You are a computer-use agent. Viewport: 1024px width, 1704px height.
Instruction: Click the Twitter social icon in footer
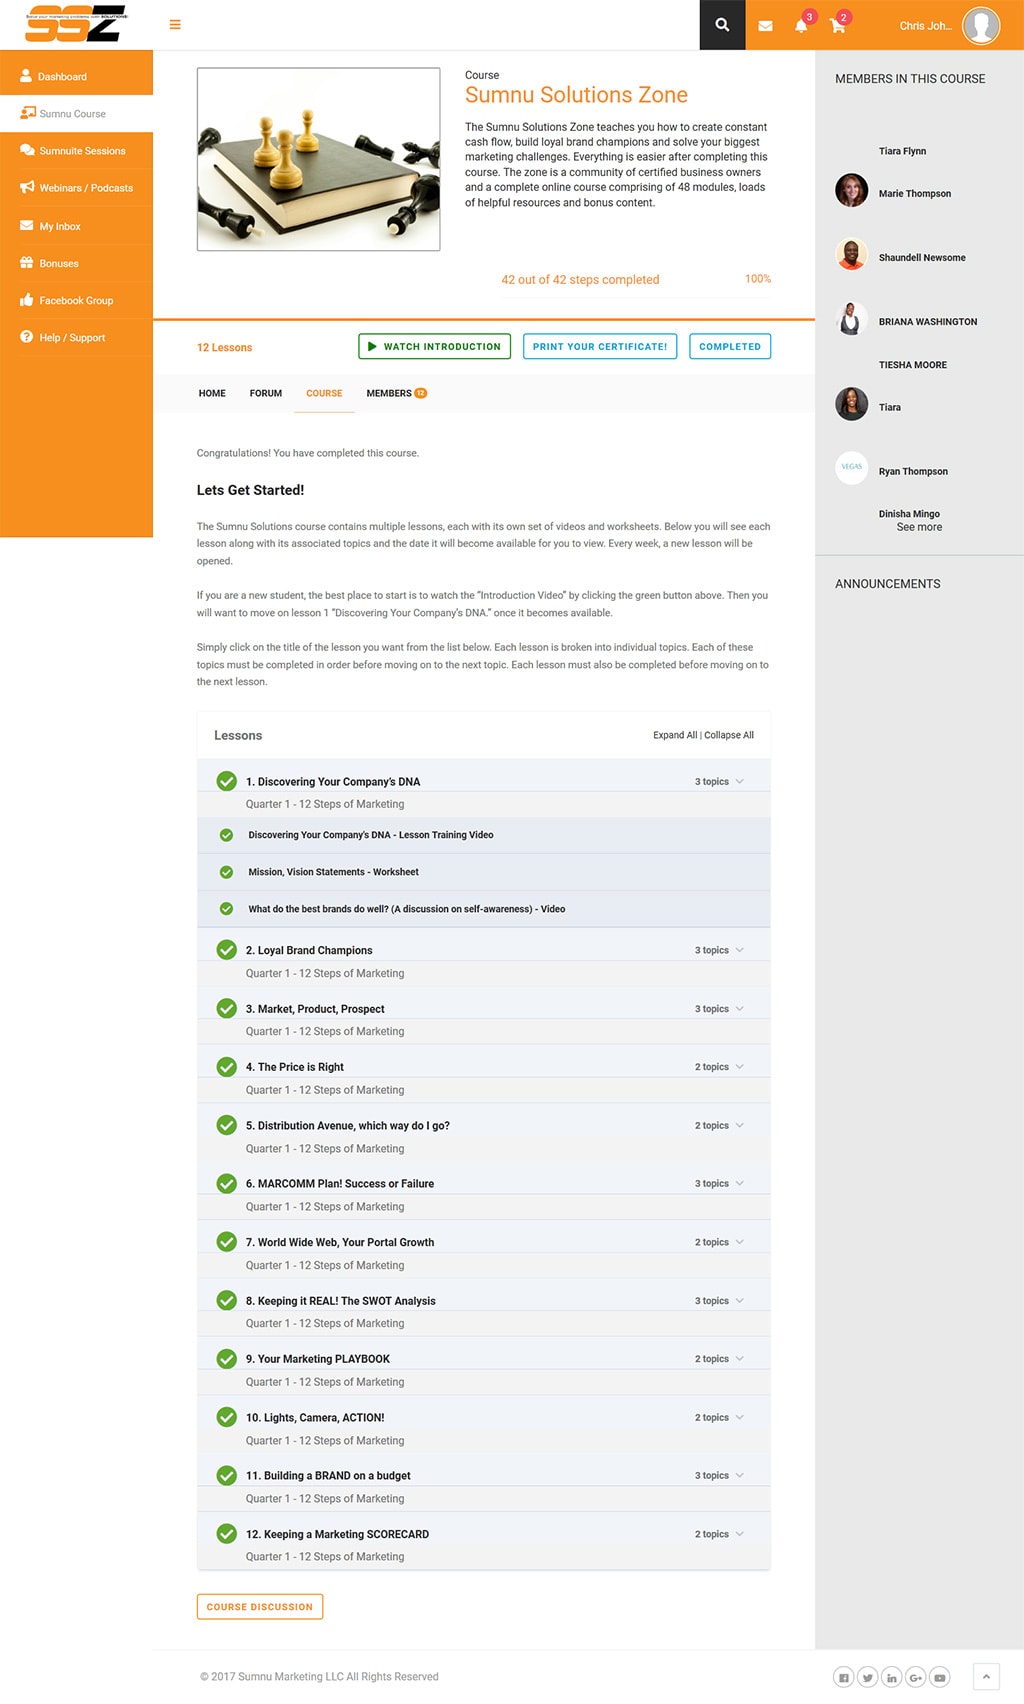[x=868, y=1677]
